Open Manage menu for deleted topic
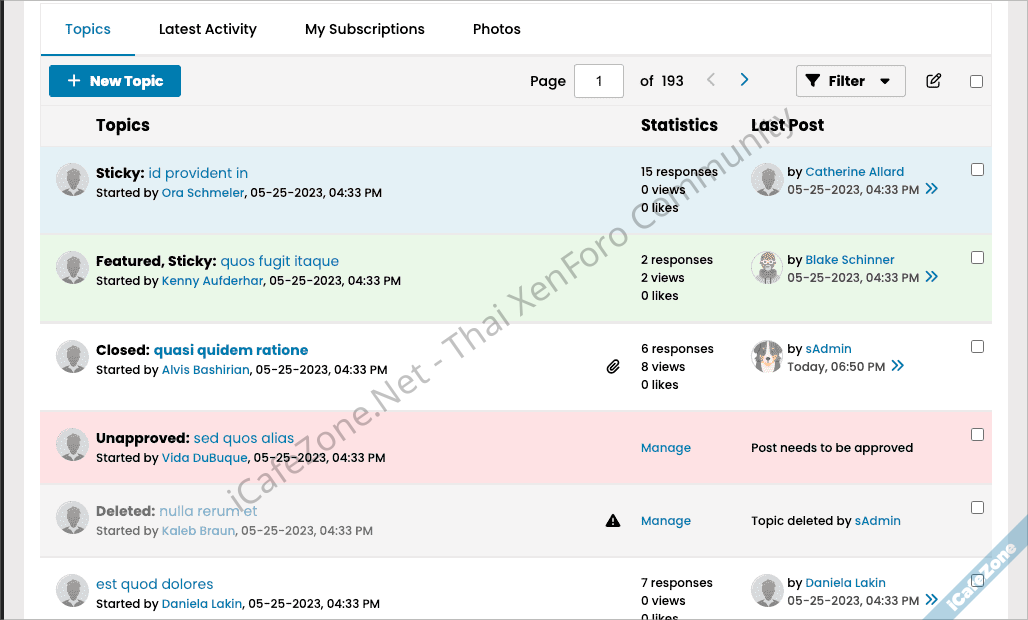This screenshot has height=620, width=1028. click(x=666, y=521)
